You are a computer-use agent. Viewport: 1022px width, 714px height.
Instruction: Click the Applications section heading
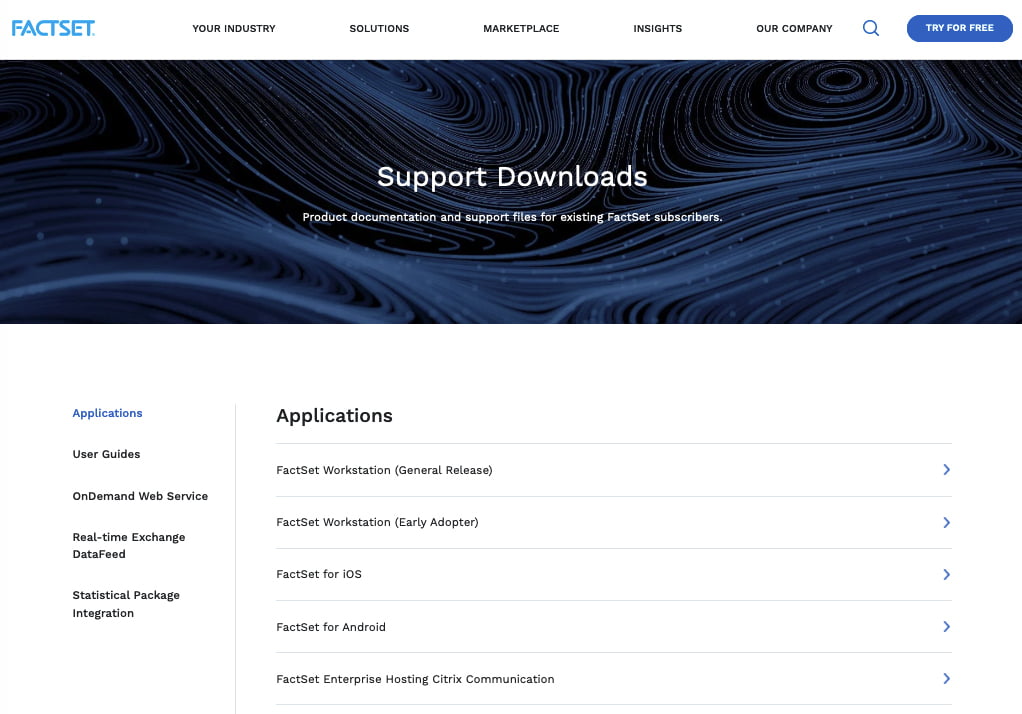tap(334, 416)
